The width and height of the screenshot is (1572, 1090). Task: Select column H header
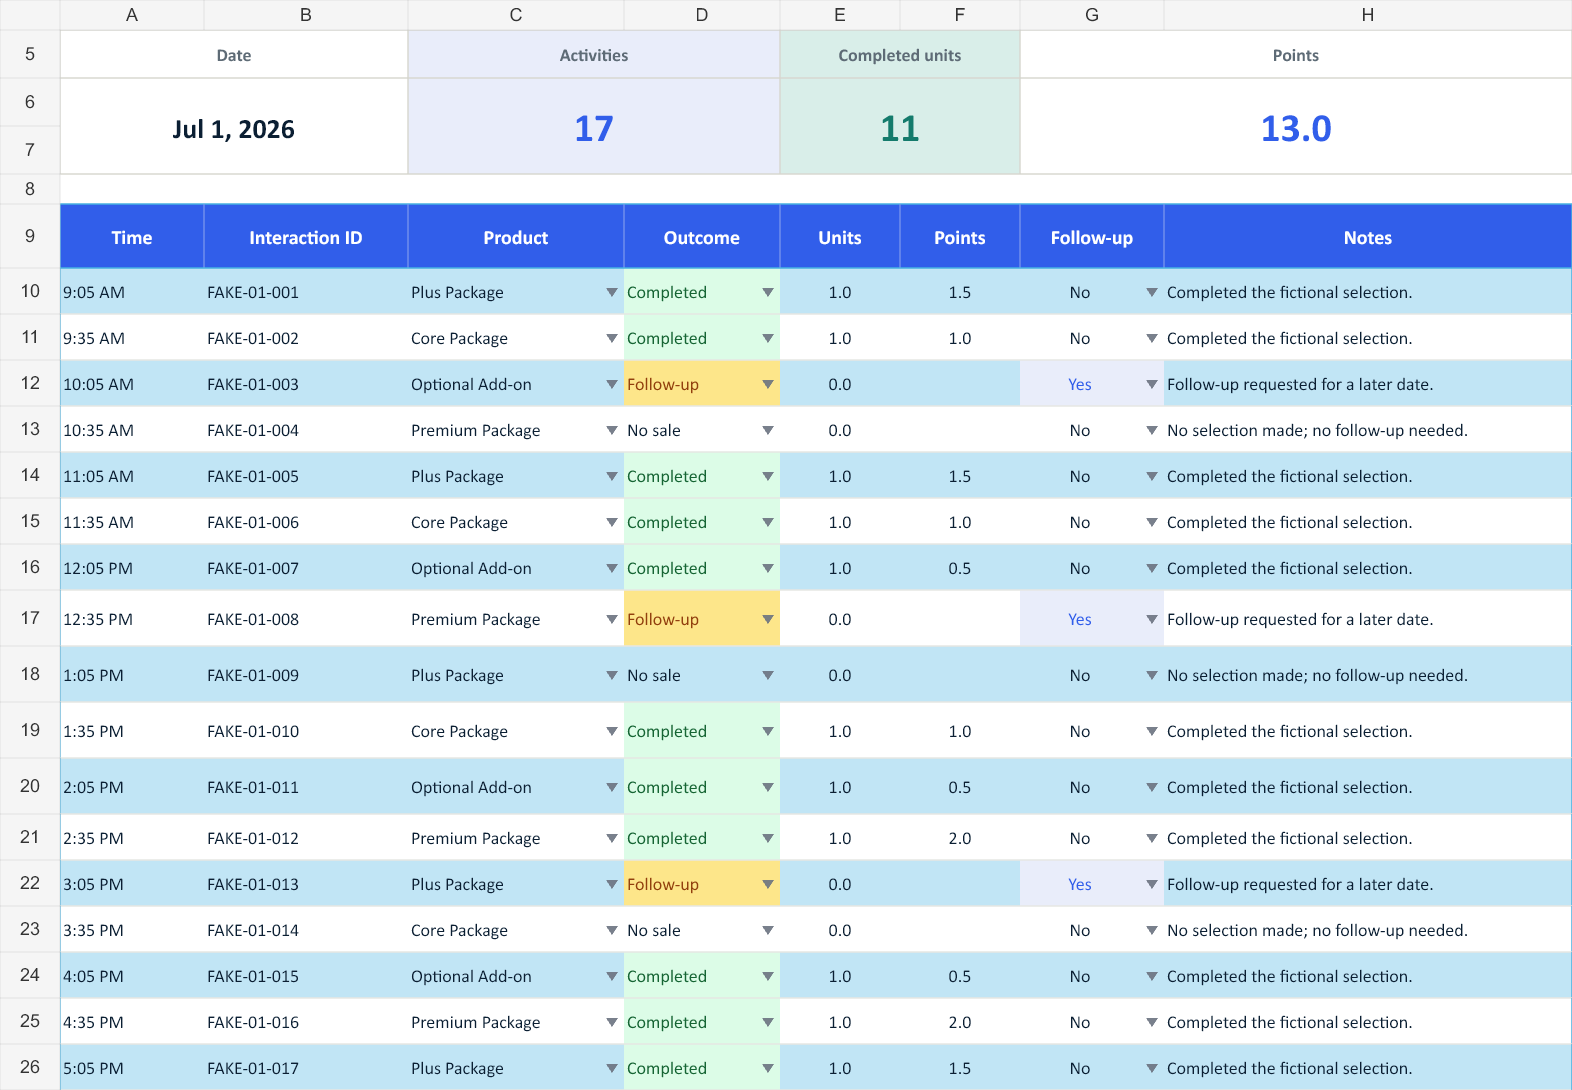pos(1368,15)
